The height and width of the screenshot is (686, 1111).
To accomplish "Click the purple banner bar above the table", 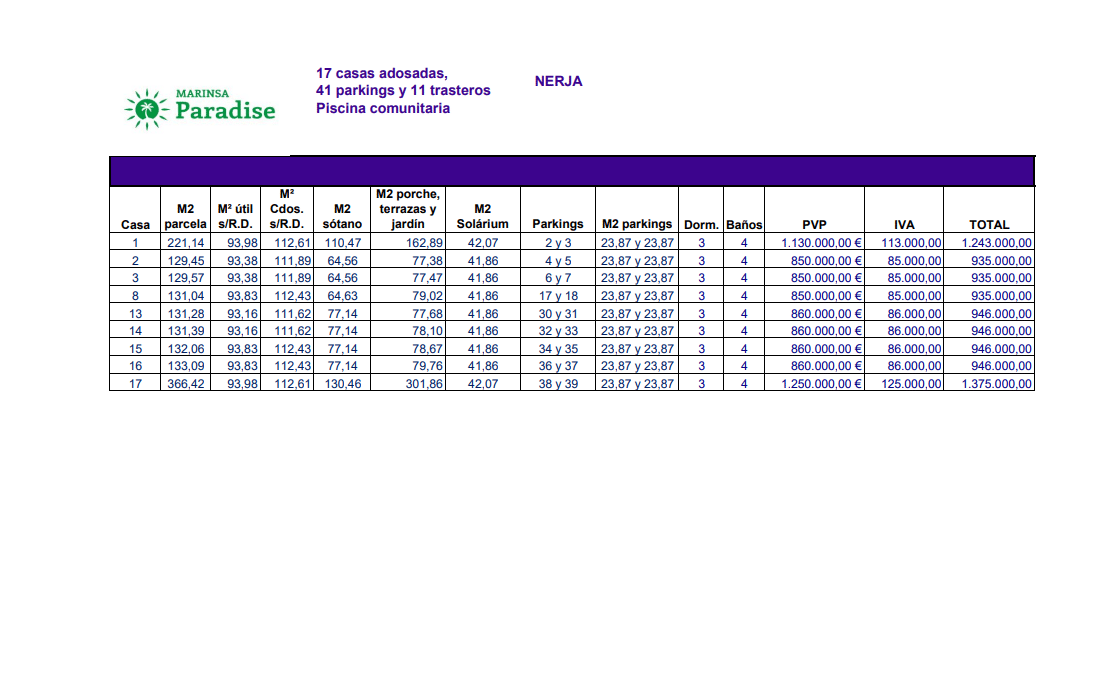I will point(571,171).
